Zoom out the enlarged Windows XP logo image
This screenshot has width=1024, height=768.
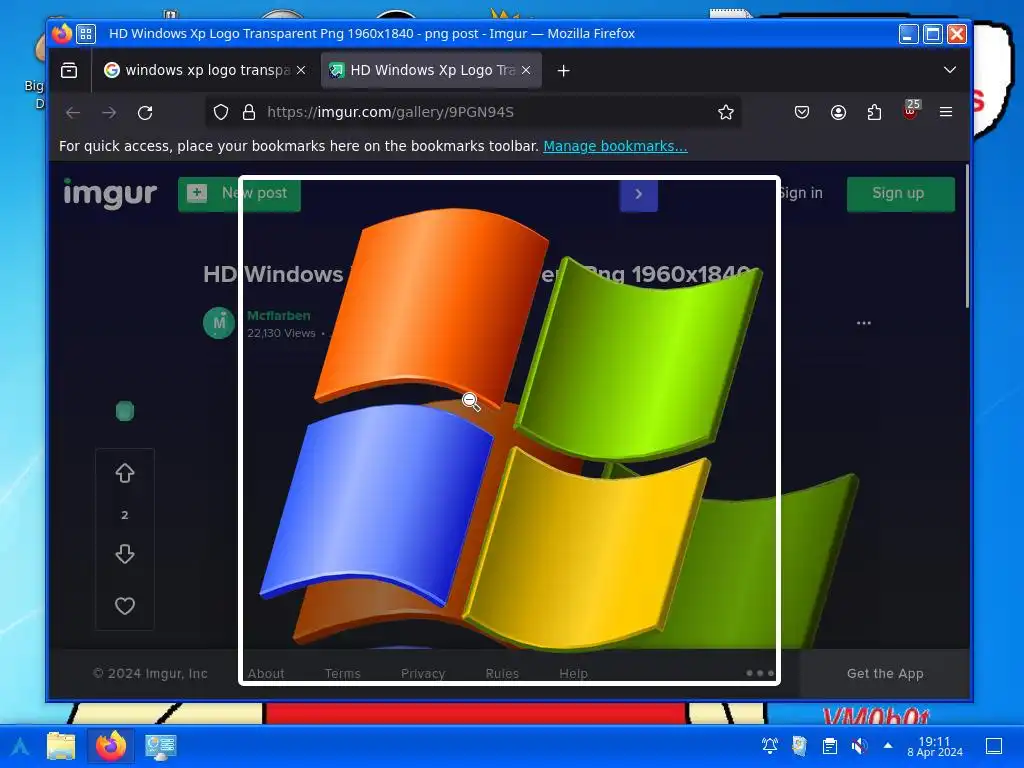tap(509, 431)
